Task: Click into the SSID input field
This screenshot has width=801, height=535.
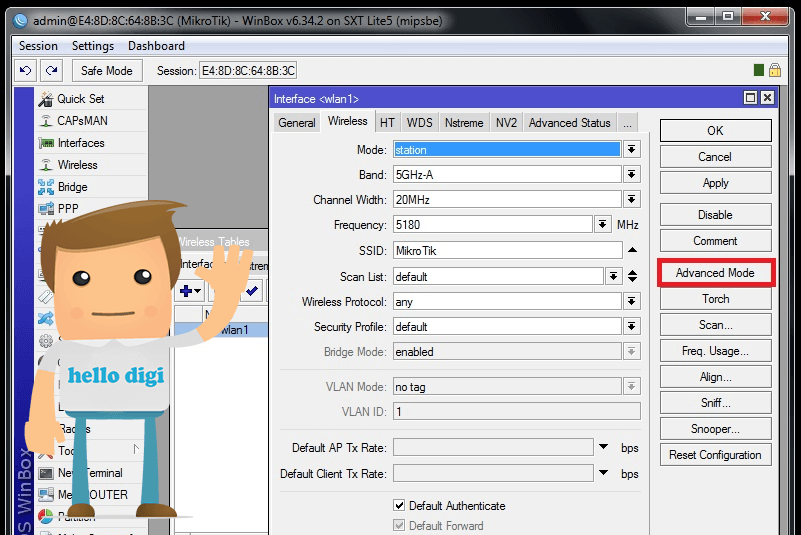Action: [x=507, y=250]
